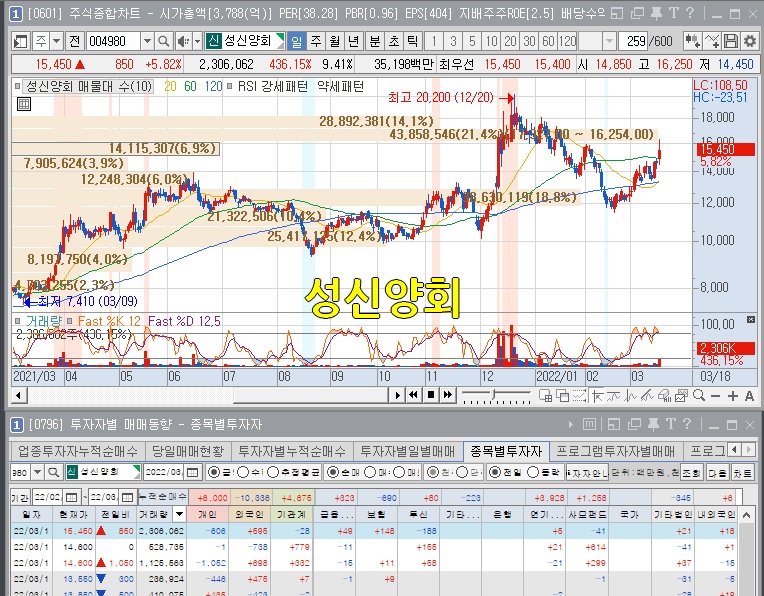Open the stock code 004980 dropdown arrow
Image resolution: width=764 pixels, height=596 pixels.
pos(147,41)
